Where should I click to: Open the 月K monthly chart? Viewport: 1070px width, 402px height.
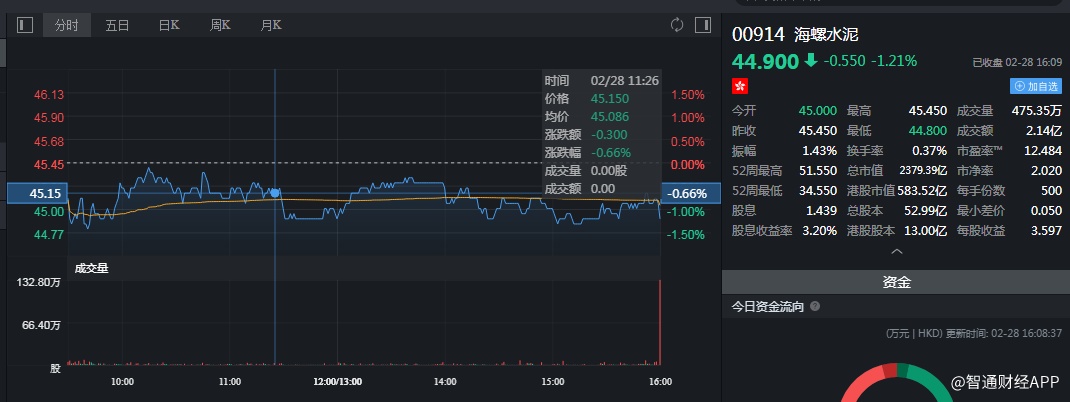point(270,25)
